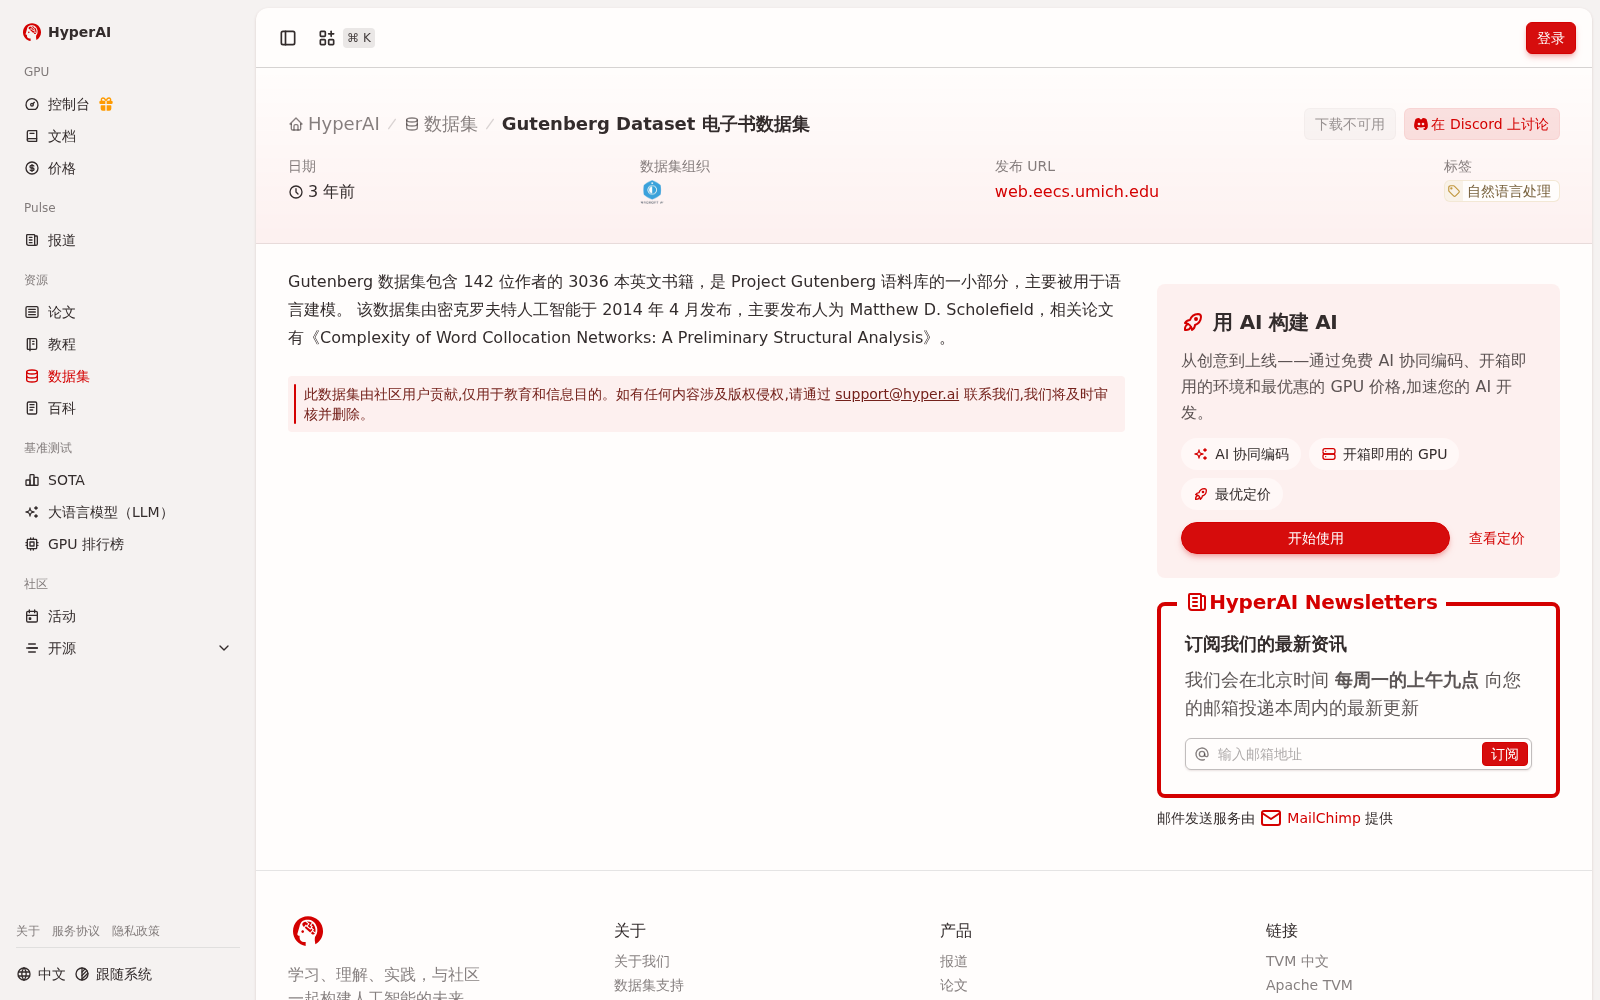1600x1000 pixels.
Task: Open footer 报道 link under 产品
Action: [x=954, y=961]
